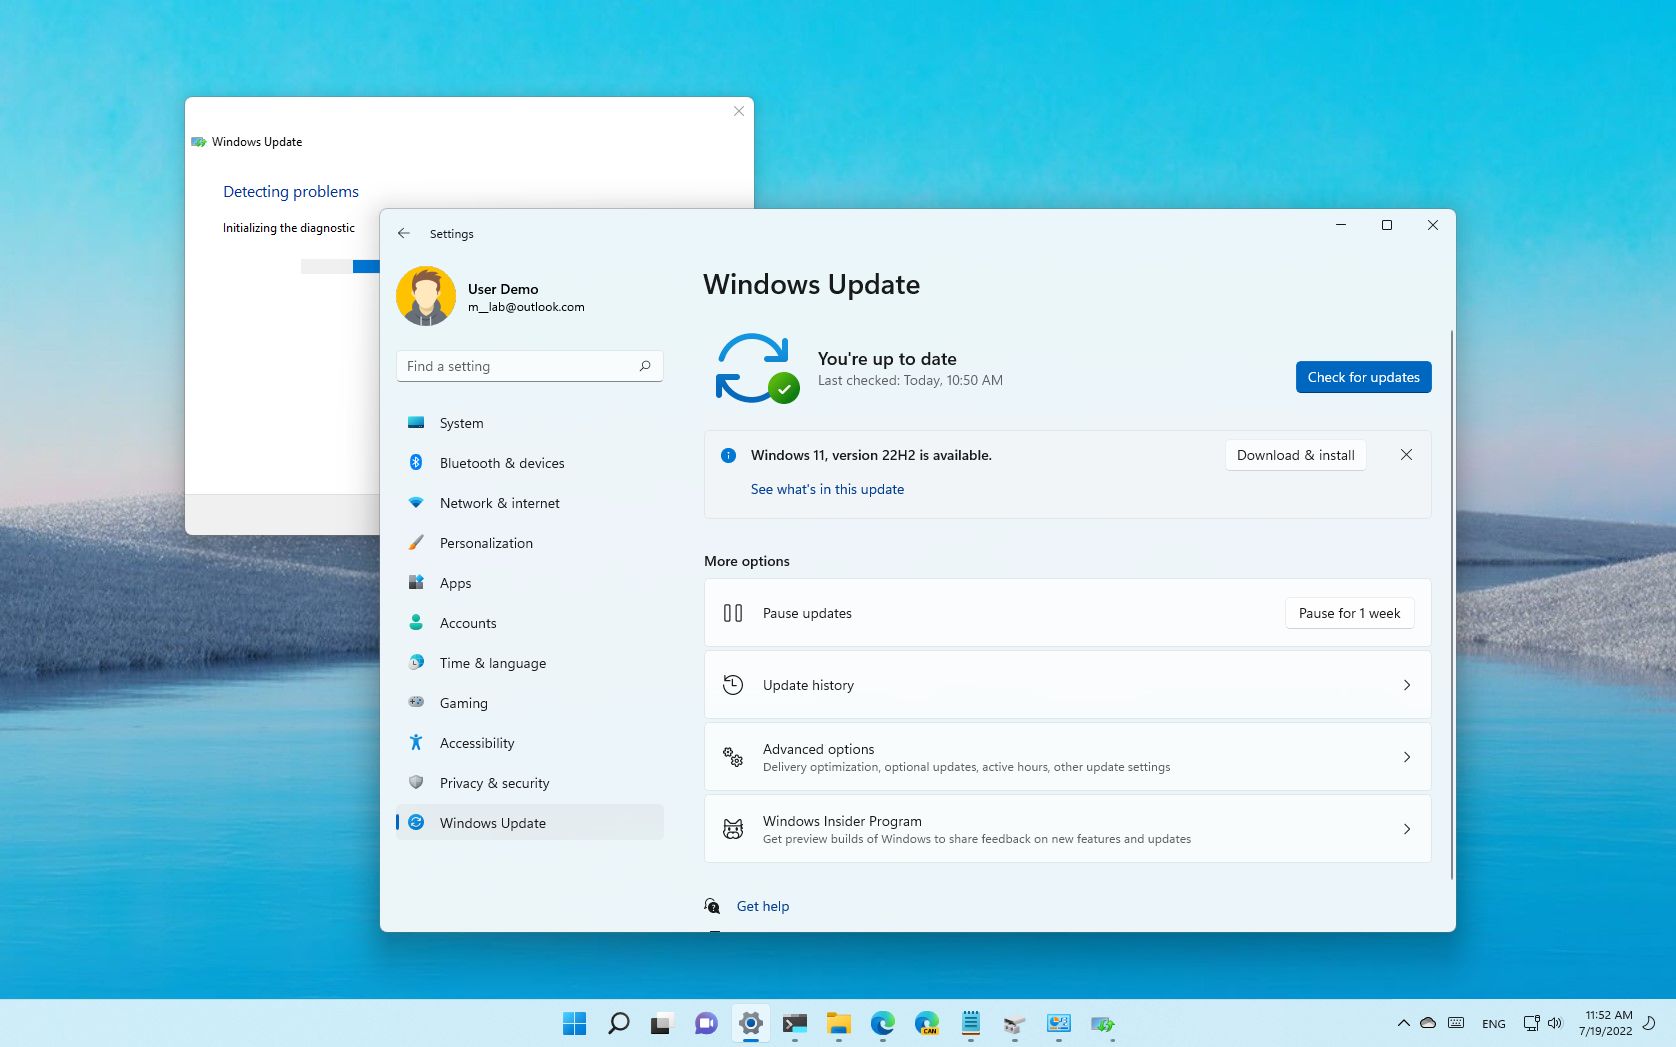
Task: Show hidden icons in the system tray
Action: click(1403, 1023)
